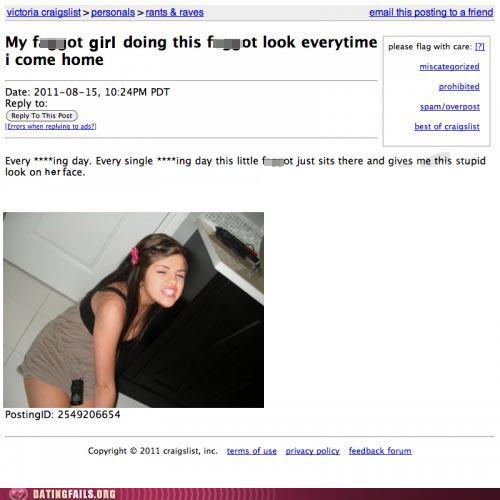Click email this posting to a friend
This screenshot has height=500, width=500.
[431, 12]
